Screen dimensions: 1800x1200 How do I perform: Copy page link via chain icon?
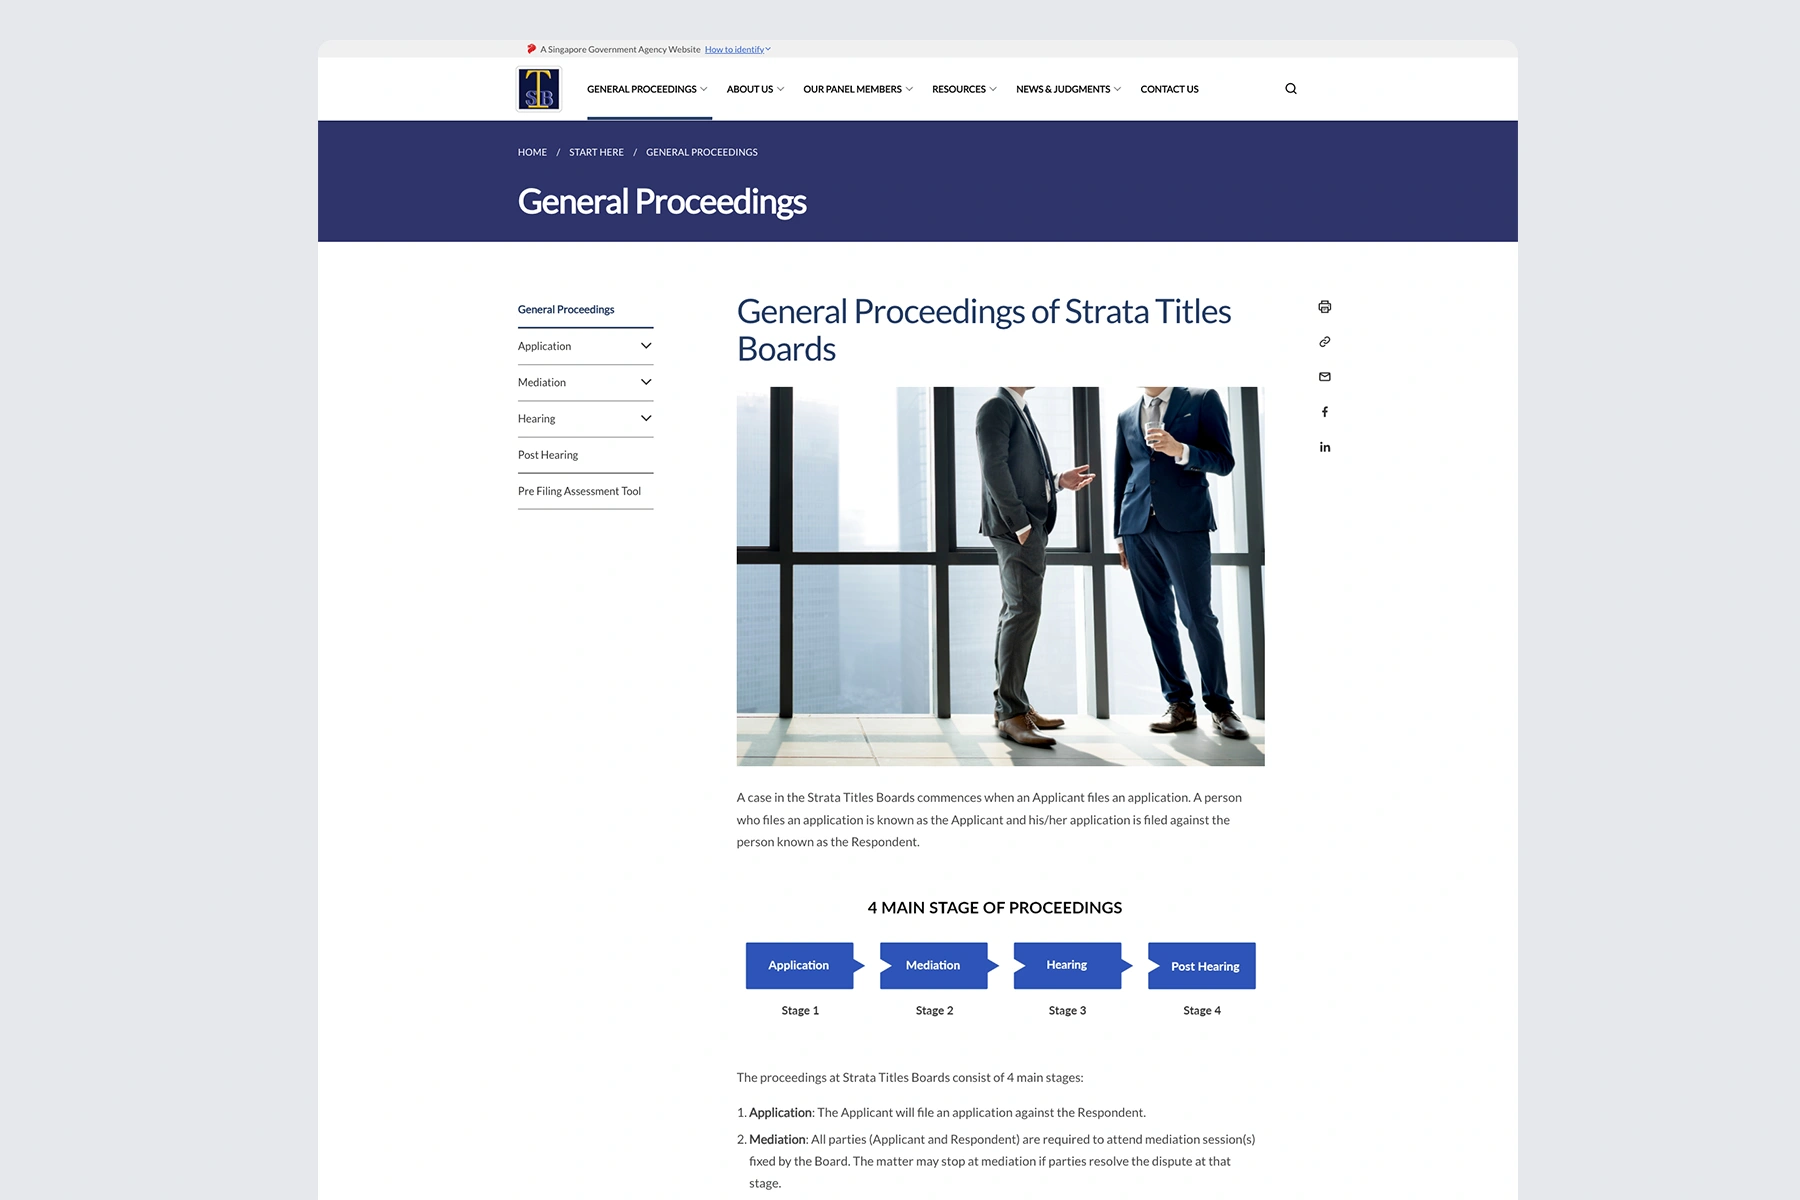(1324, 342)
